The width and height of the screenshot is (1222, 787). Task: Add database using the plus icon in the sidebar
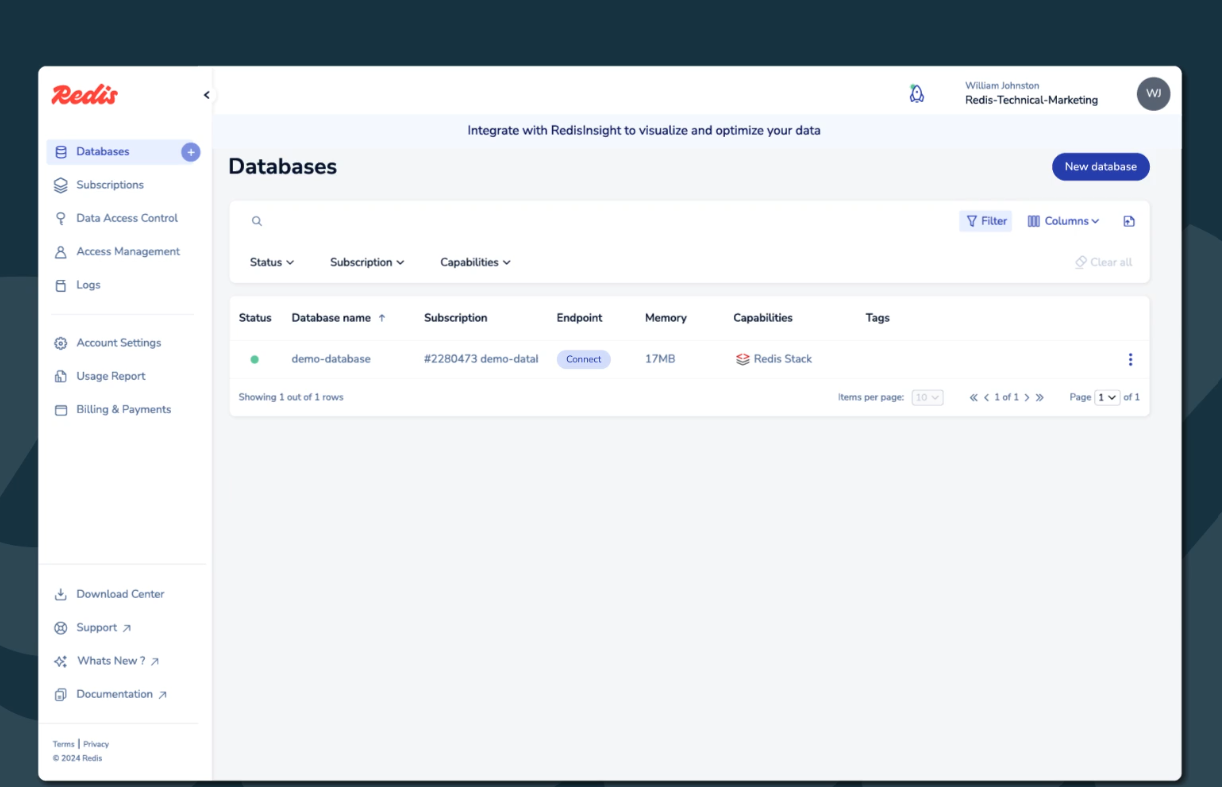coord(190,152)
